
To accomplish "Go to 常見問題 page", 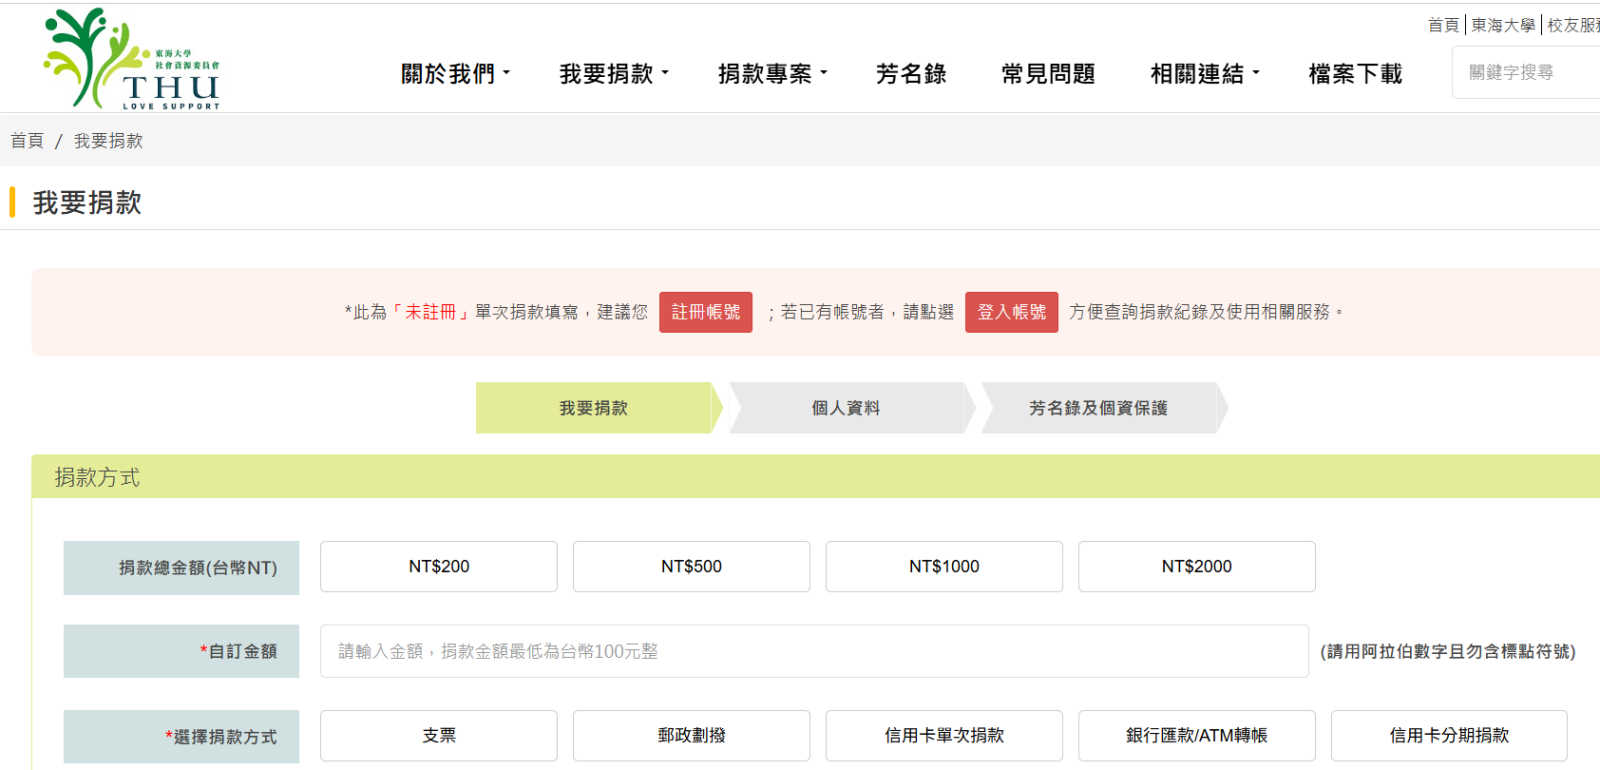I will (1048, 74).
